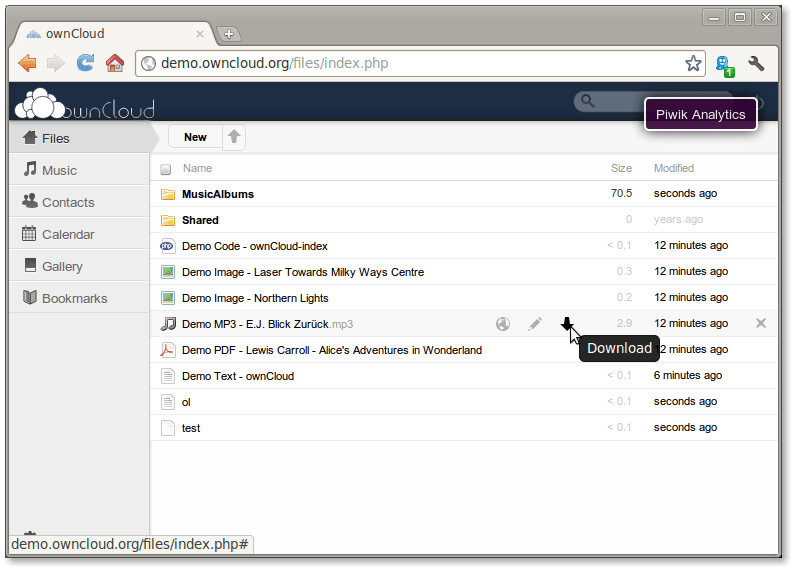Screen dimensions: 791x567
Task: Click the 70.5 size value of MusicAlbums
Action: click(x=621, y=193)
